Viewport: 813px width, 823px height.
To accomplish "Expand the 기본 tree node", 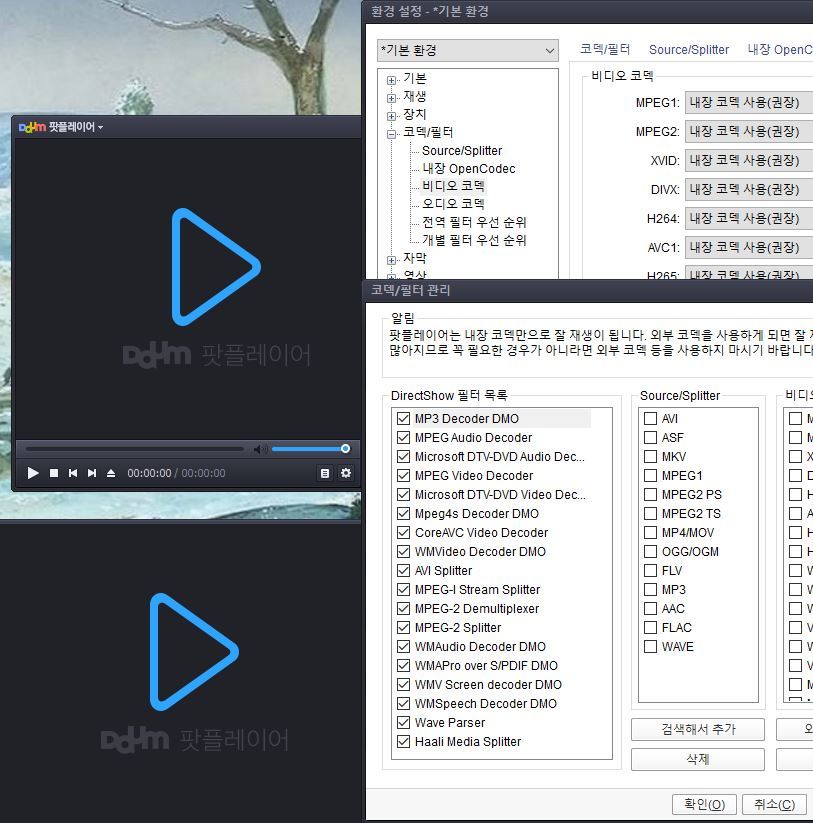I will 391,80.
